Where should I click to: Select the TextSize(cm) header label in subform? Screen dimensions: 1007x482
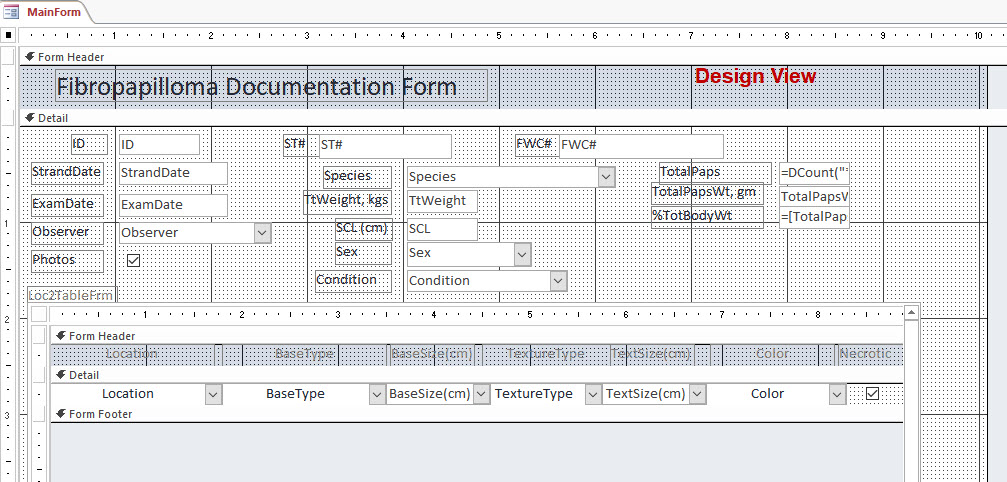[651, 354]
